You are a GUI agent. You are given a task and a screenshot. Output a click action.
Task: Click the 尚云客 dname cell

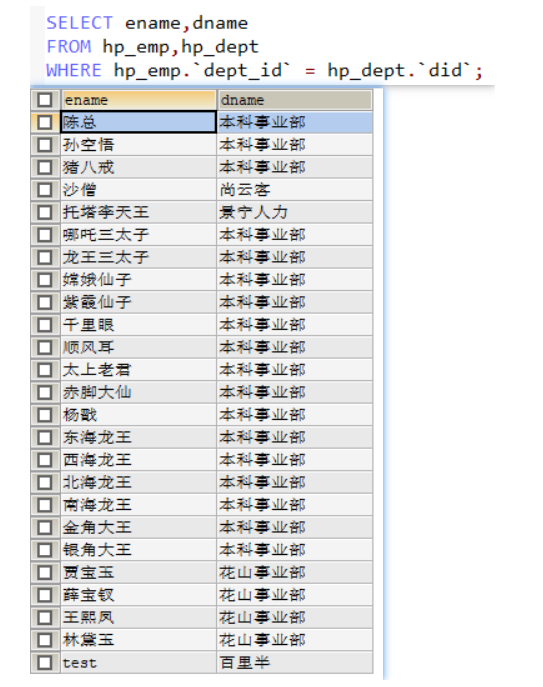click(x=295, y=190)
